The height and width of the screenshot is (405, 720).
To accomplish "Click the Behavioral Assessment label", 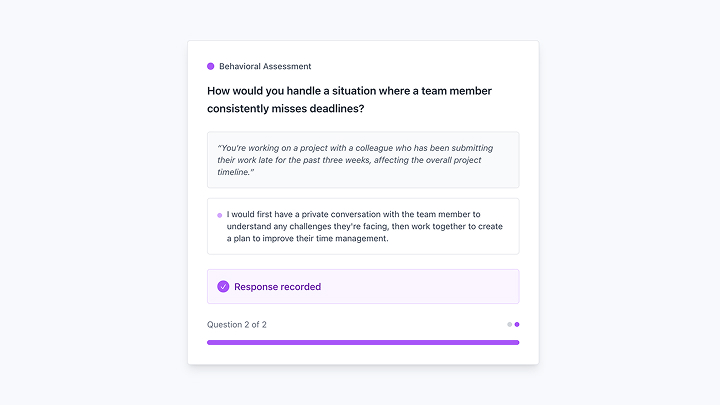I will click(265, 66).
